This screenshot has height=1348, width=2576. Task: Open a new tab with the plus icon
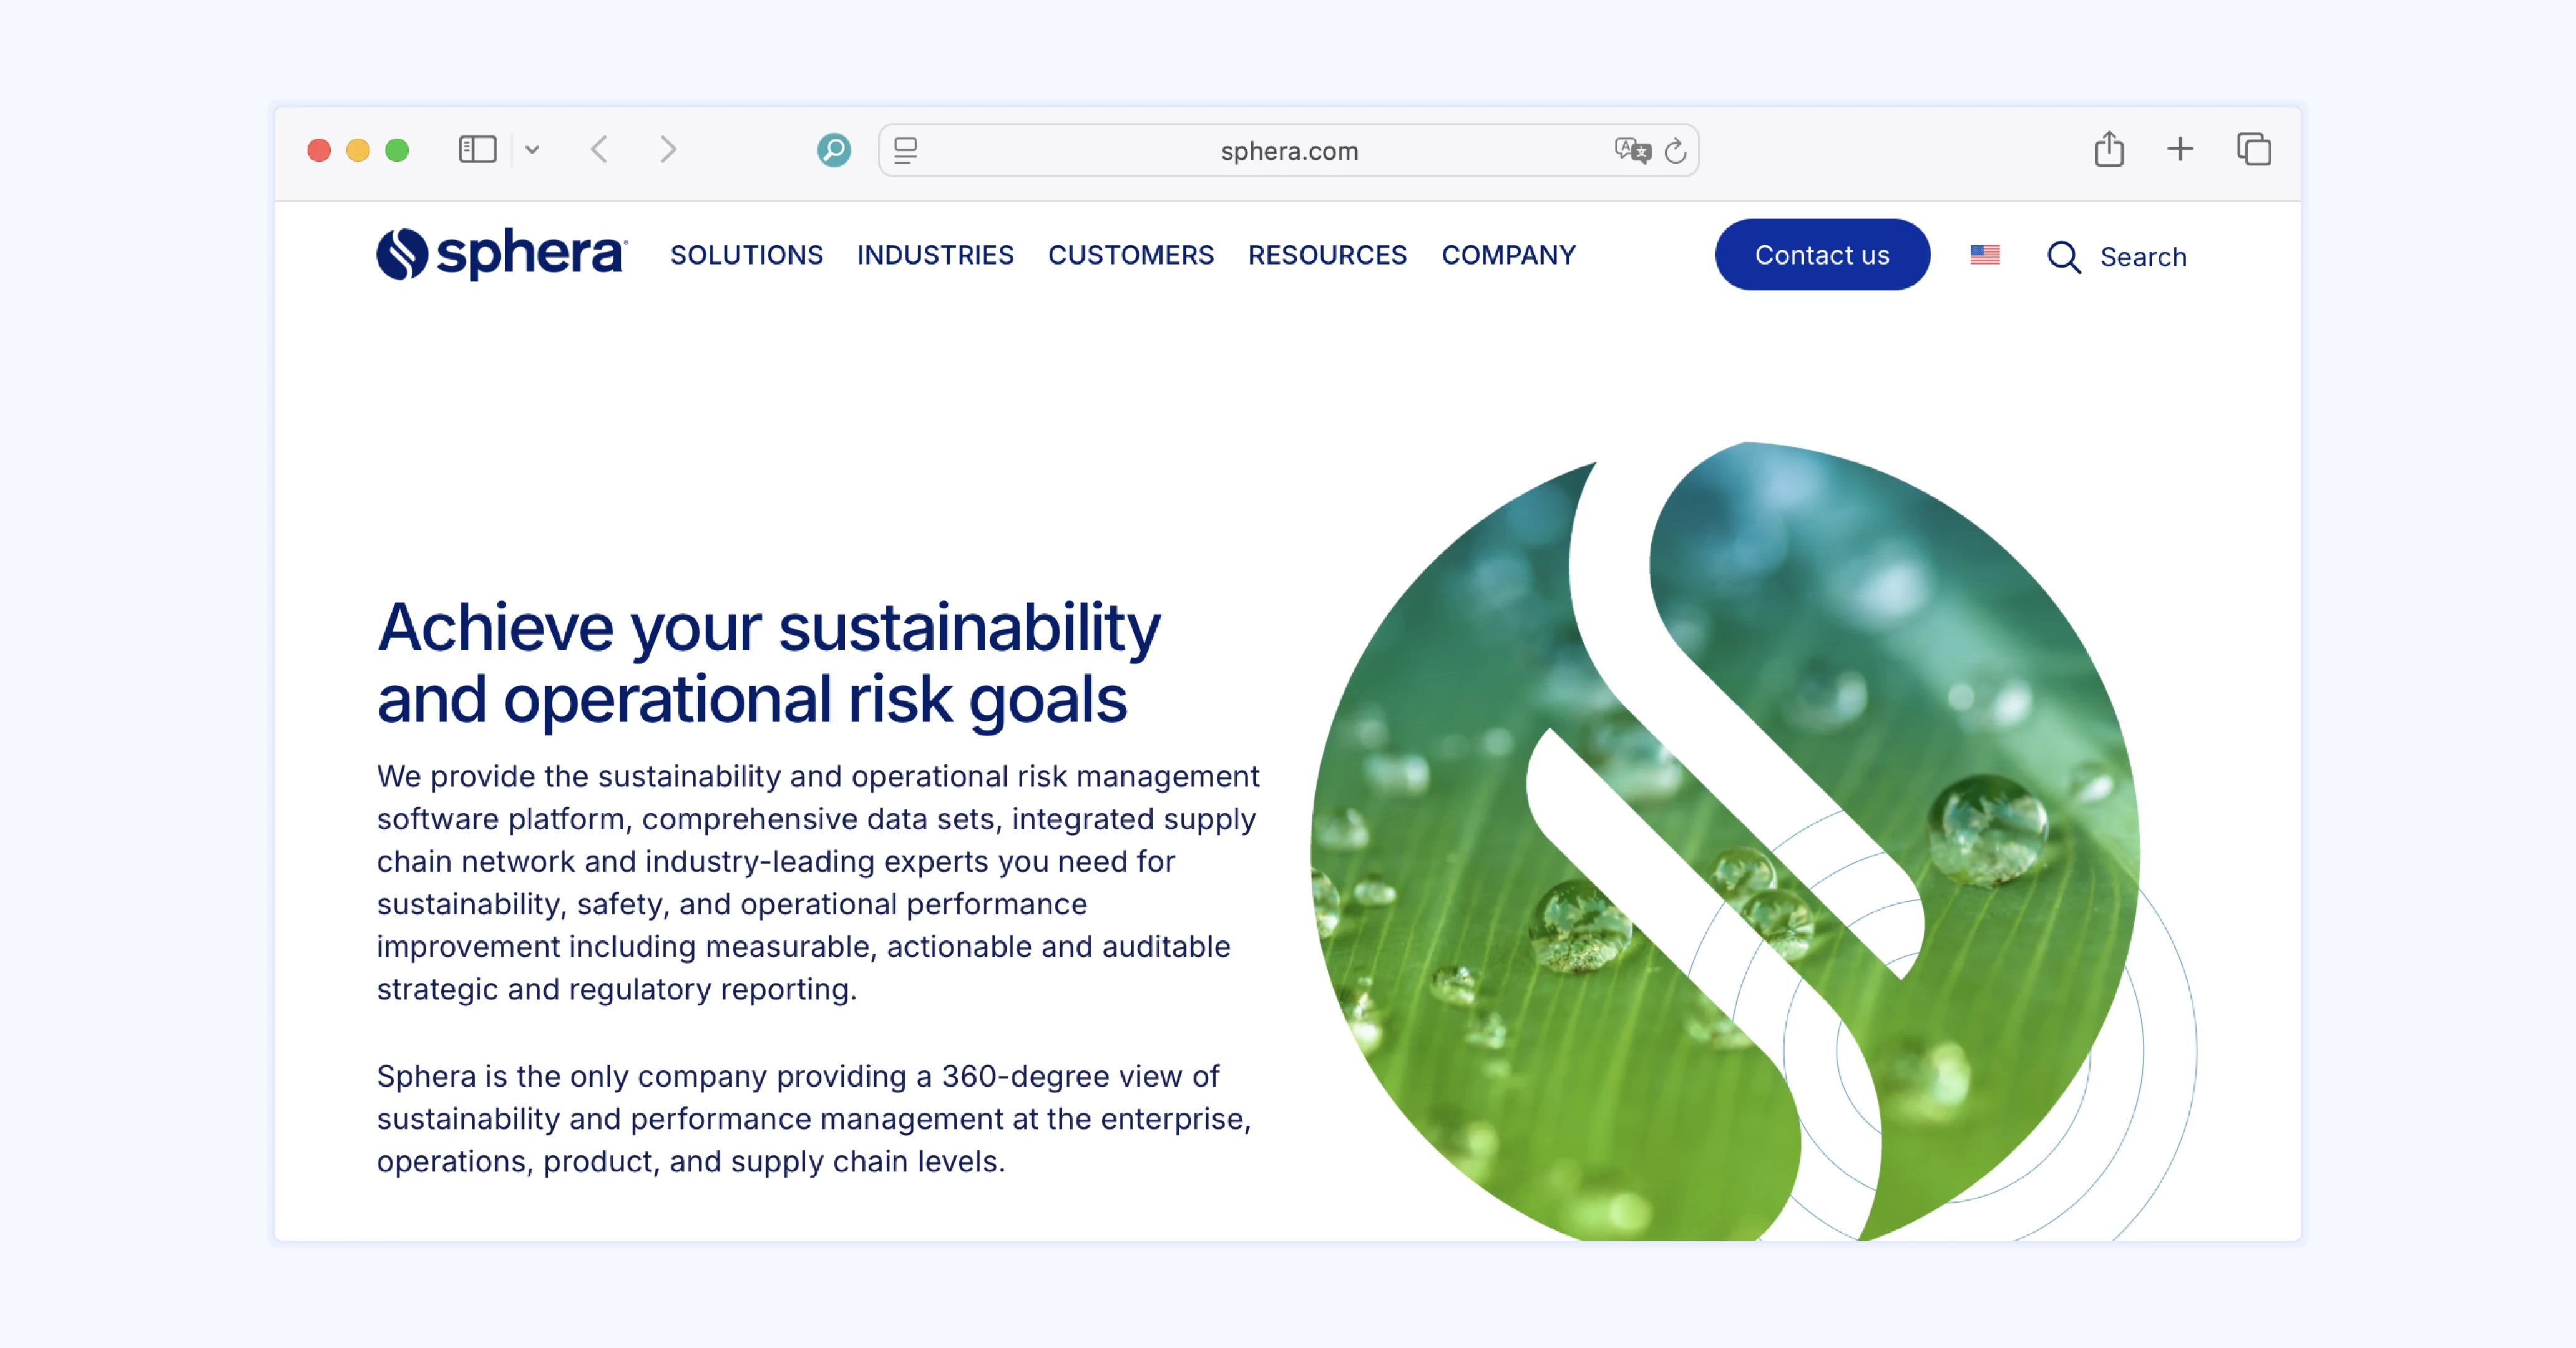(x=2180, y=149)
